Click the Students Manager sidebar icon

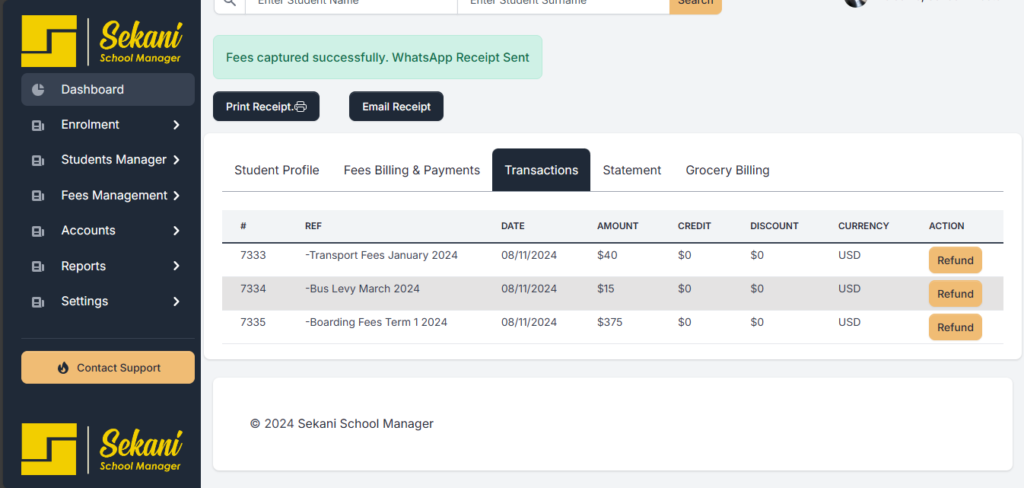click(38, 161)
